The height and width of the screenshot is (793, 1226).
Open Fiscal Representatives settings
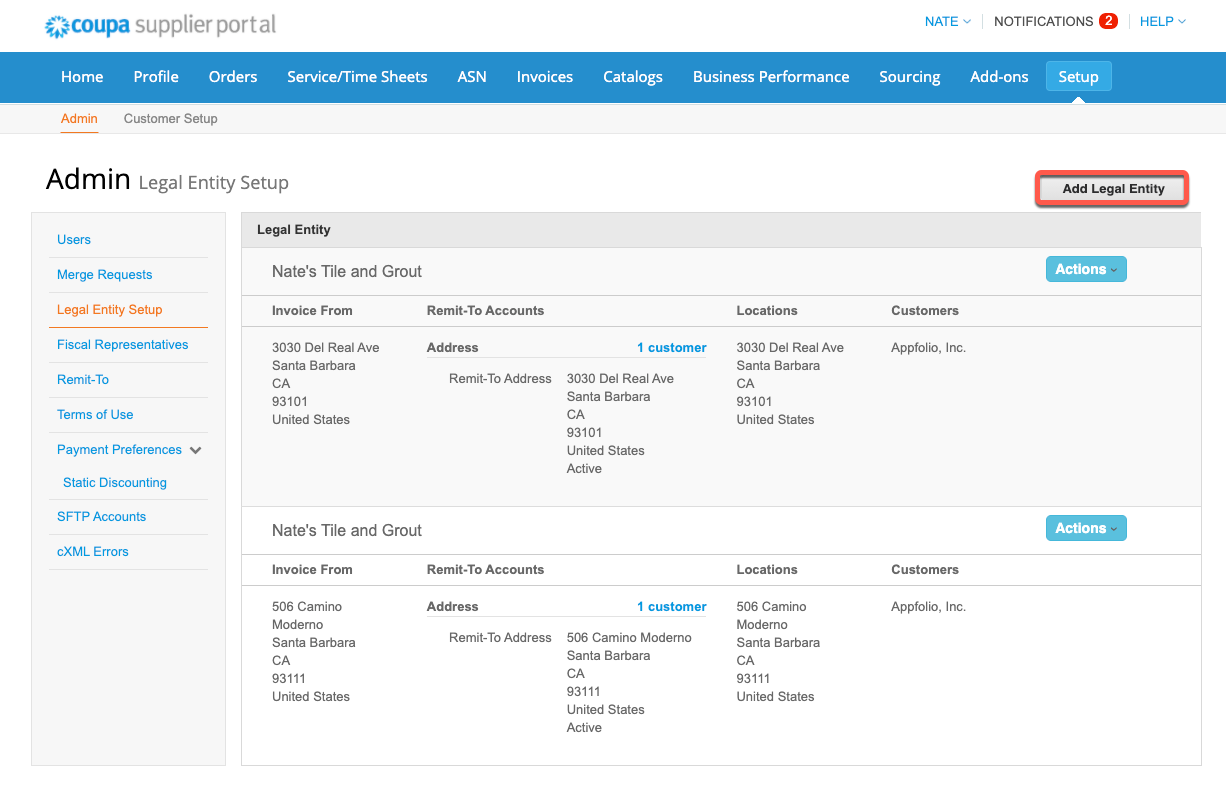tap(122, 344)
